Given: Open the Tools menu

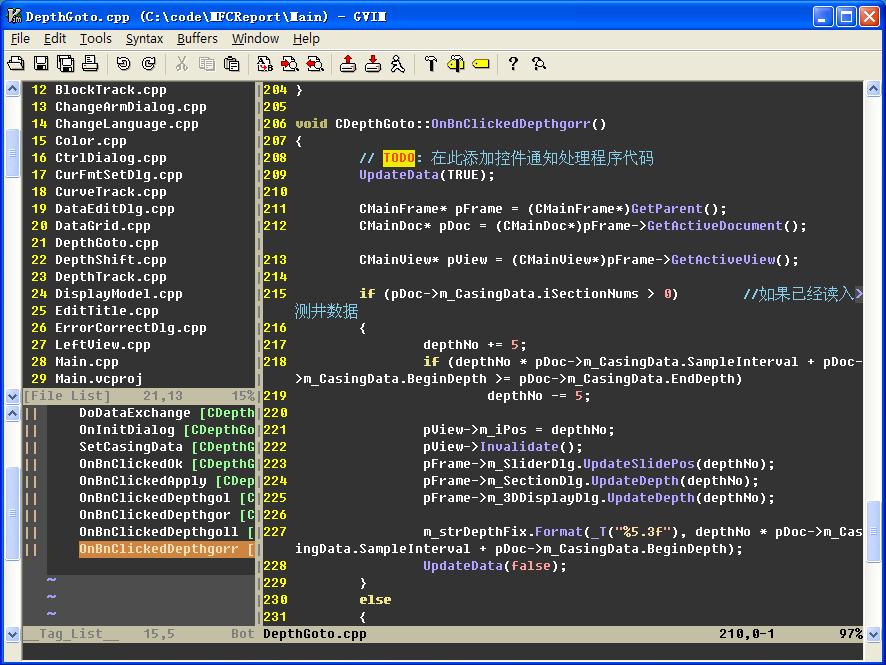Looking at the screenshot, I should click(96, 38).
